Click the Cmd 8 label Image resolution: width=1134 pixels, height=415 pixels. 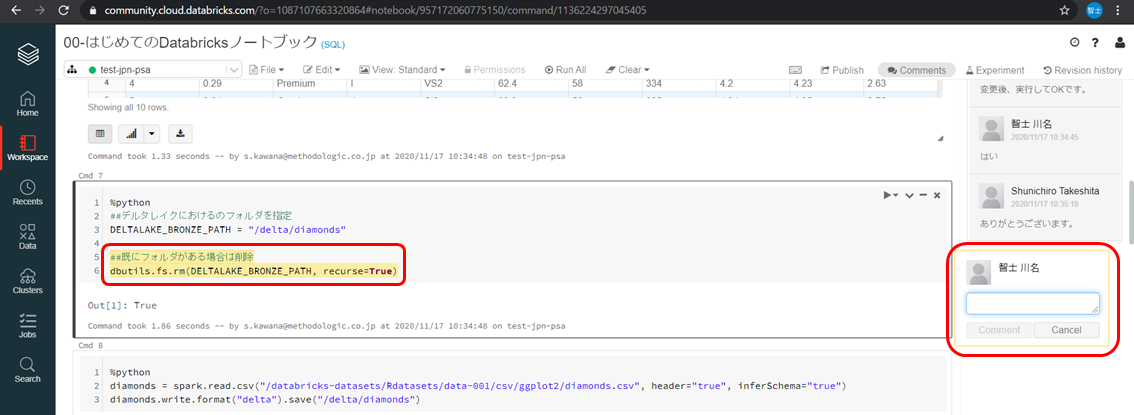tap(90, 346)
